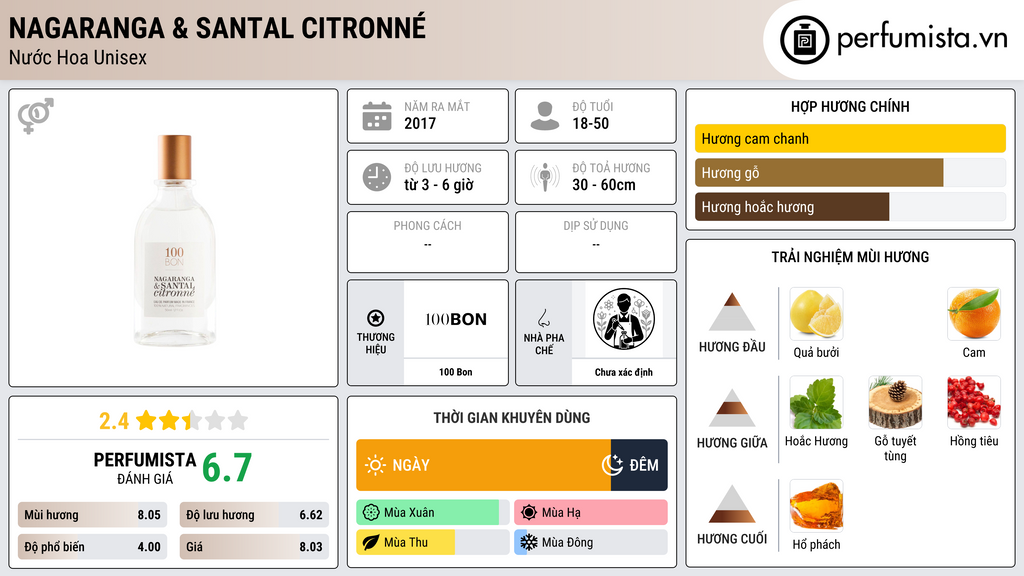Click the perfumista.vn bottle logo icon
Image resolution: width=1024 pixels, height=576 pixels.
tap(804, 40)
